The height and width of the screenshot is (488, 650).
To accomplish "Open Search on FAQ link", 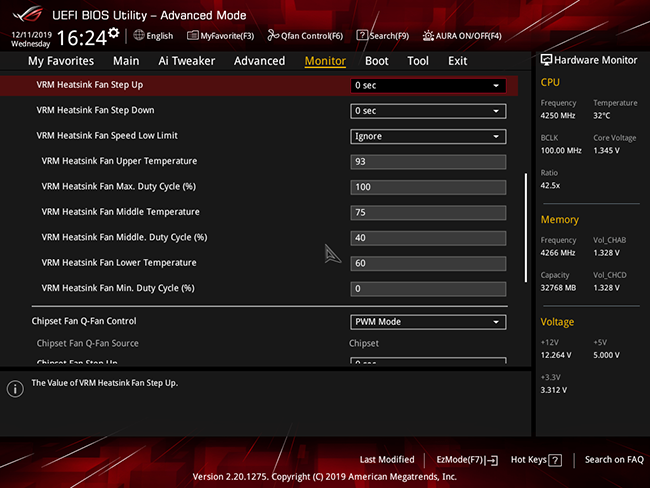I will click(614, 460).
